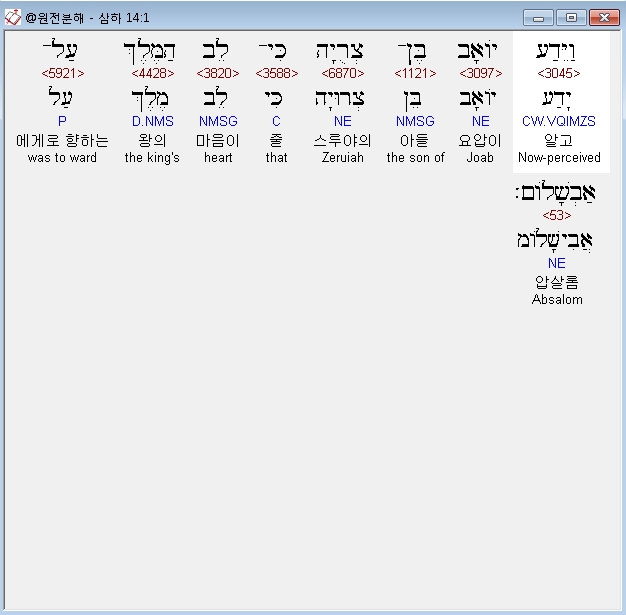Viewport: 626px width, 615px height.
Task: Select NE code above 압살롬
Action: pyautogui.click(x=557, y=264)
